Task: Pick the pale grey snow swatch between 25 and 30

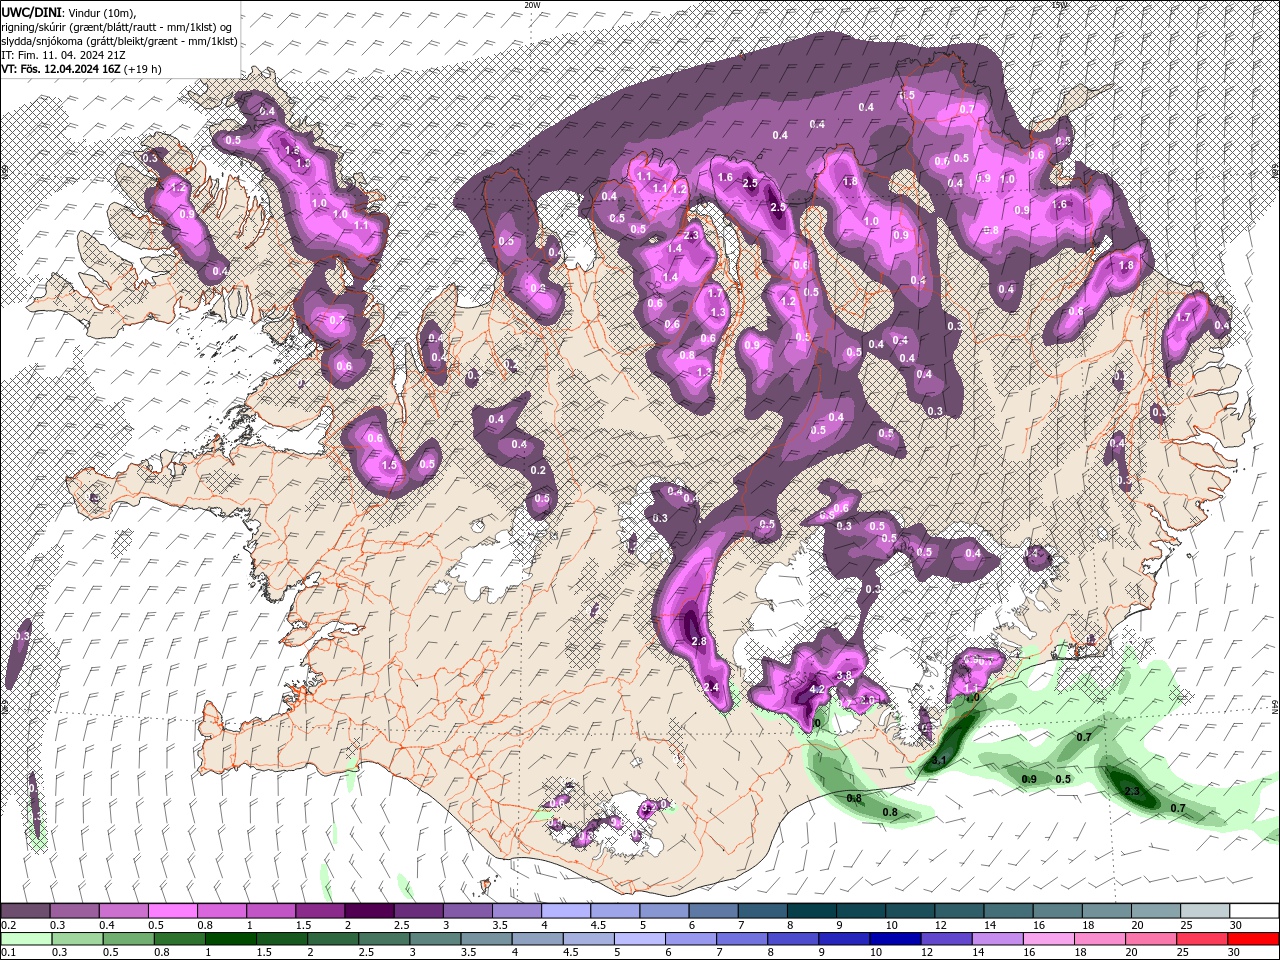Action: pyautogui.click(x=1206, y=911)
